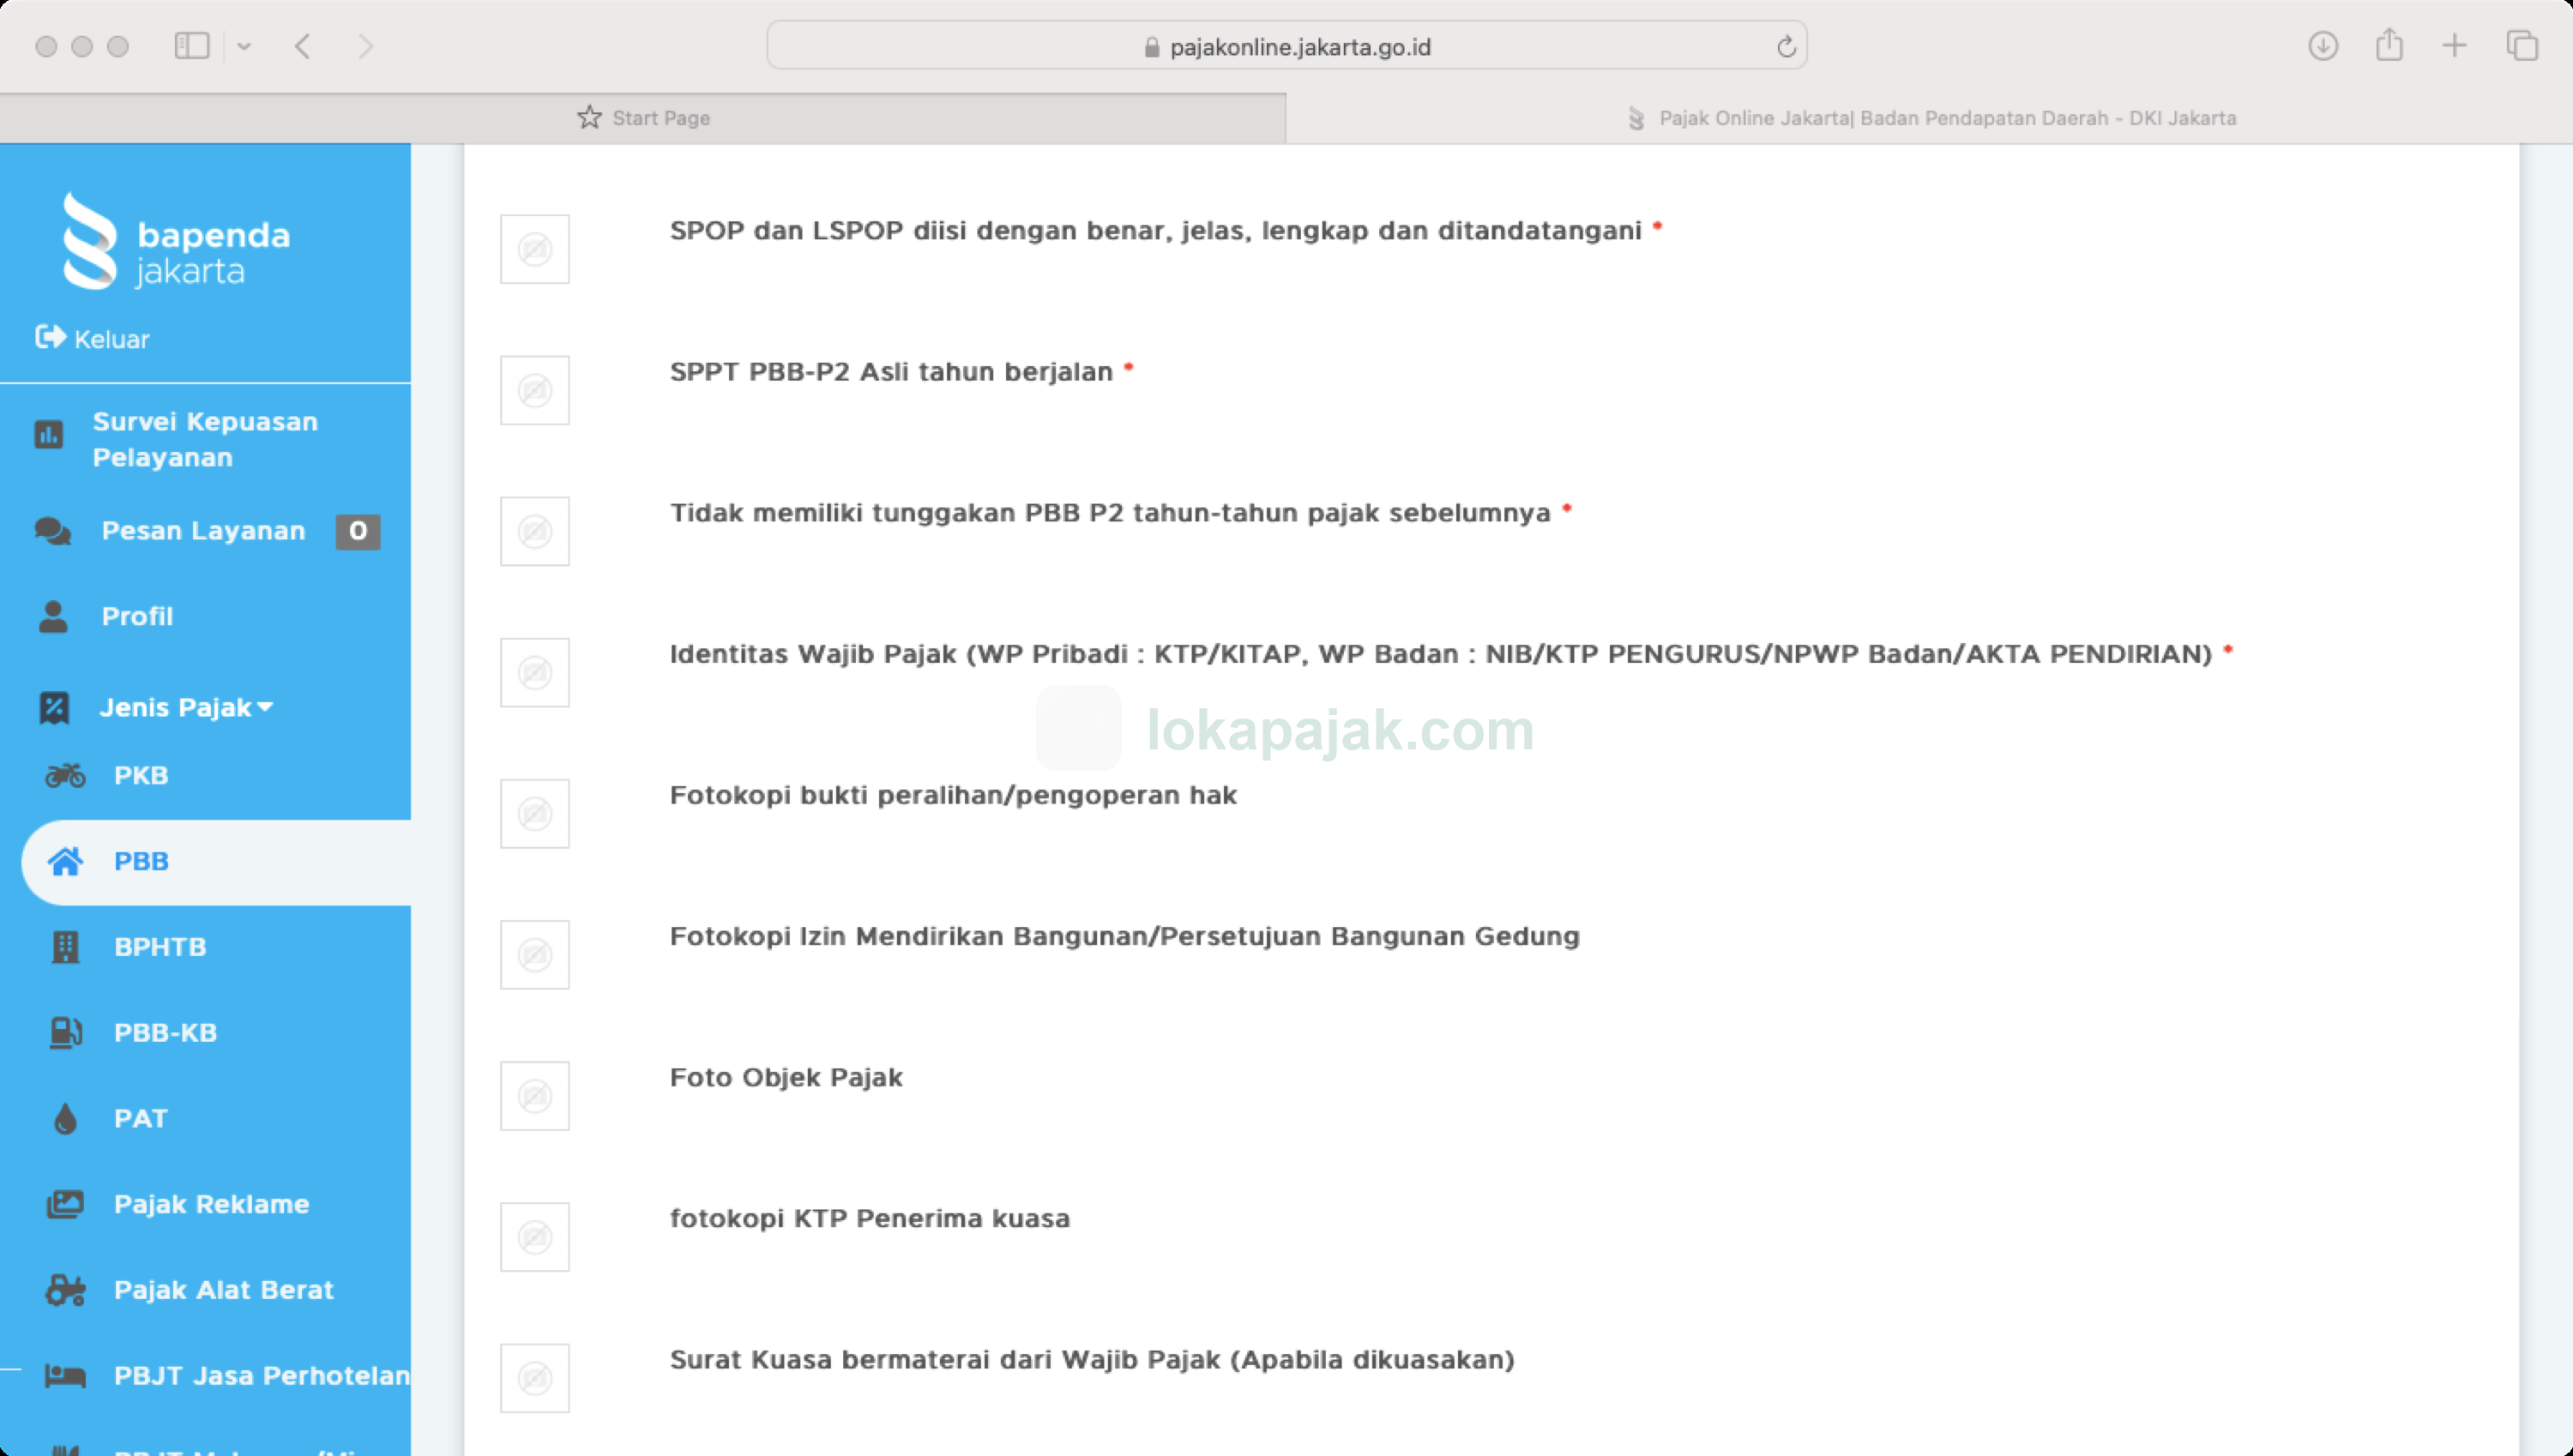Toggle the Safari sidebar button
The width and height of the screenshot is (2573, 1456).
(x=191, y=46)
